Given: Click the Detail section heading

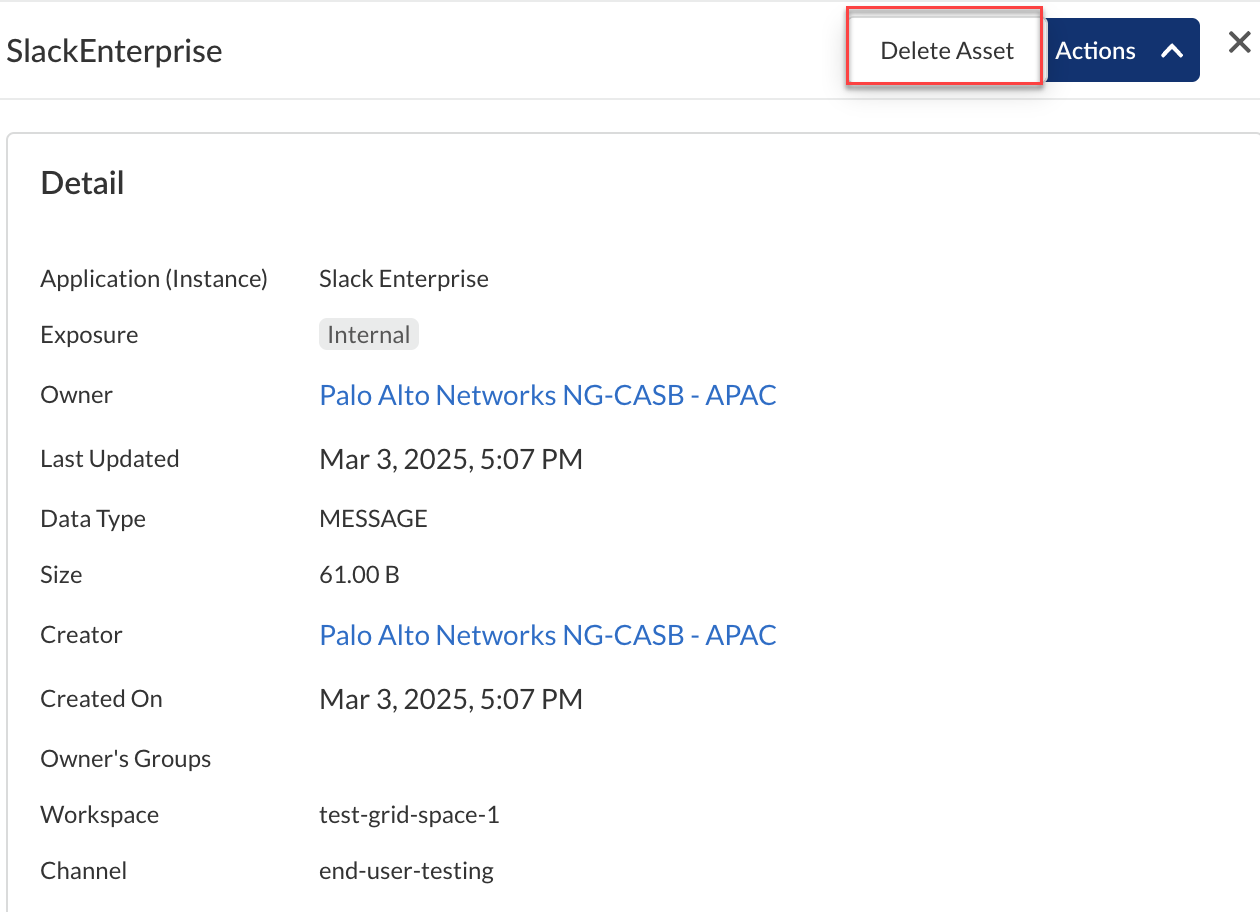Looking at the screenshot, I should click(82, 183).
